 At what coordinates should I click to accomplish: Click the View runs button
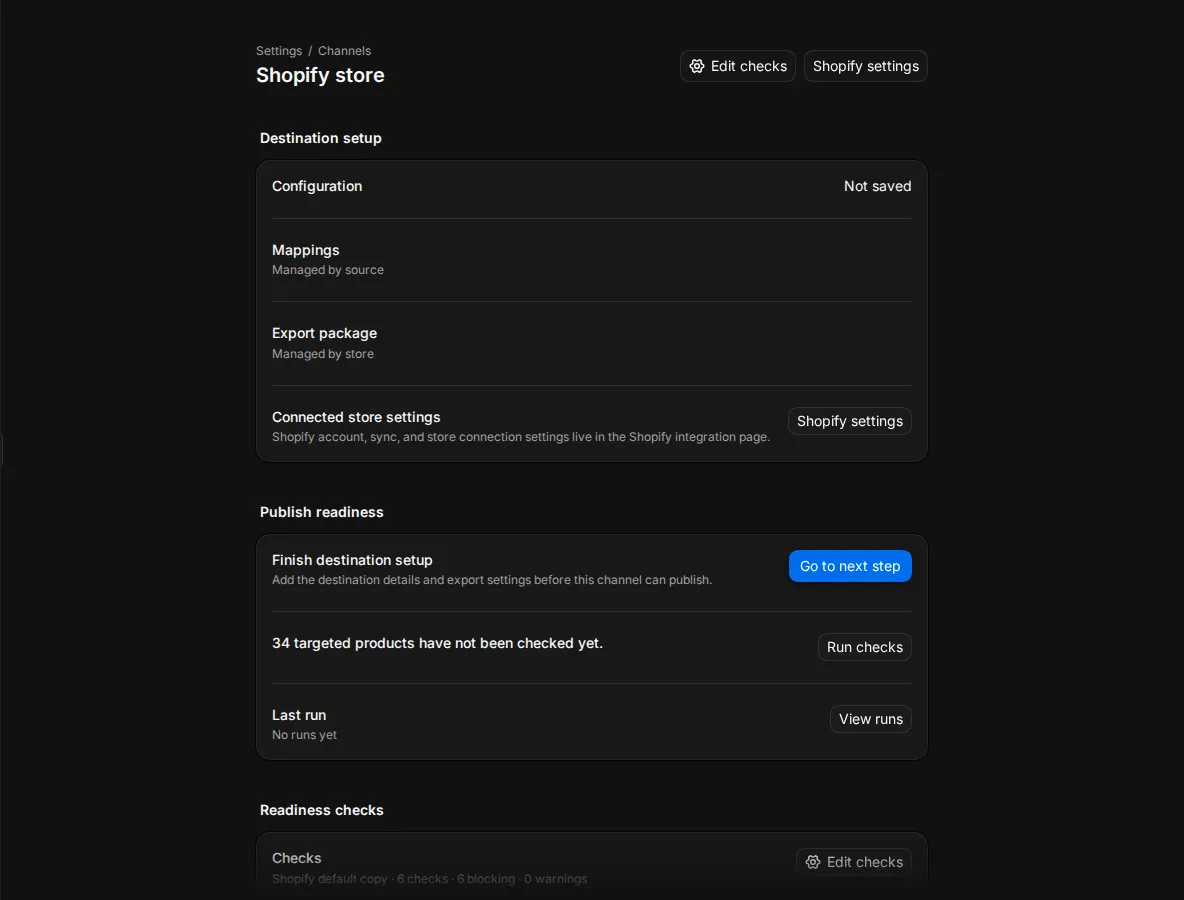point(871,719)
